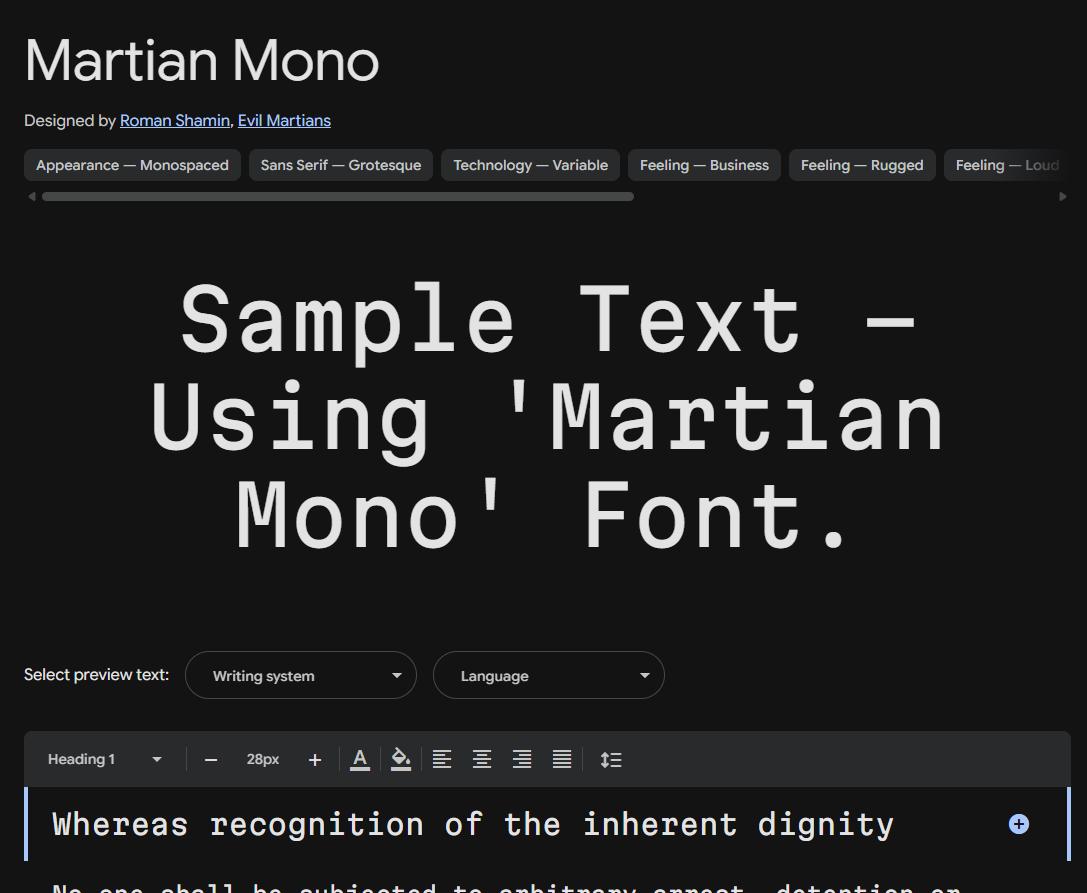Viewport: 1087px width, 893px height.
Task: Select the Appearance — Monospaced tag
Action: [132, 165]
